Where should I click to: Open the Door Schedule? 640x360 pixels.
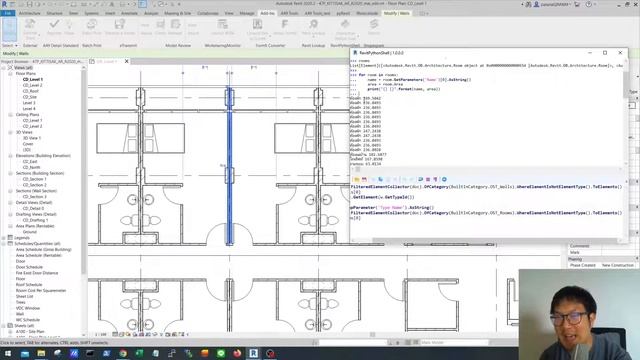coord(29,267)
